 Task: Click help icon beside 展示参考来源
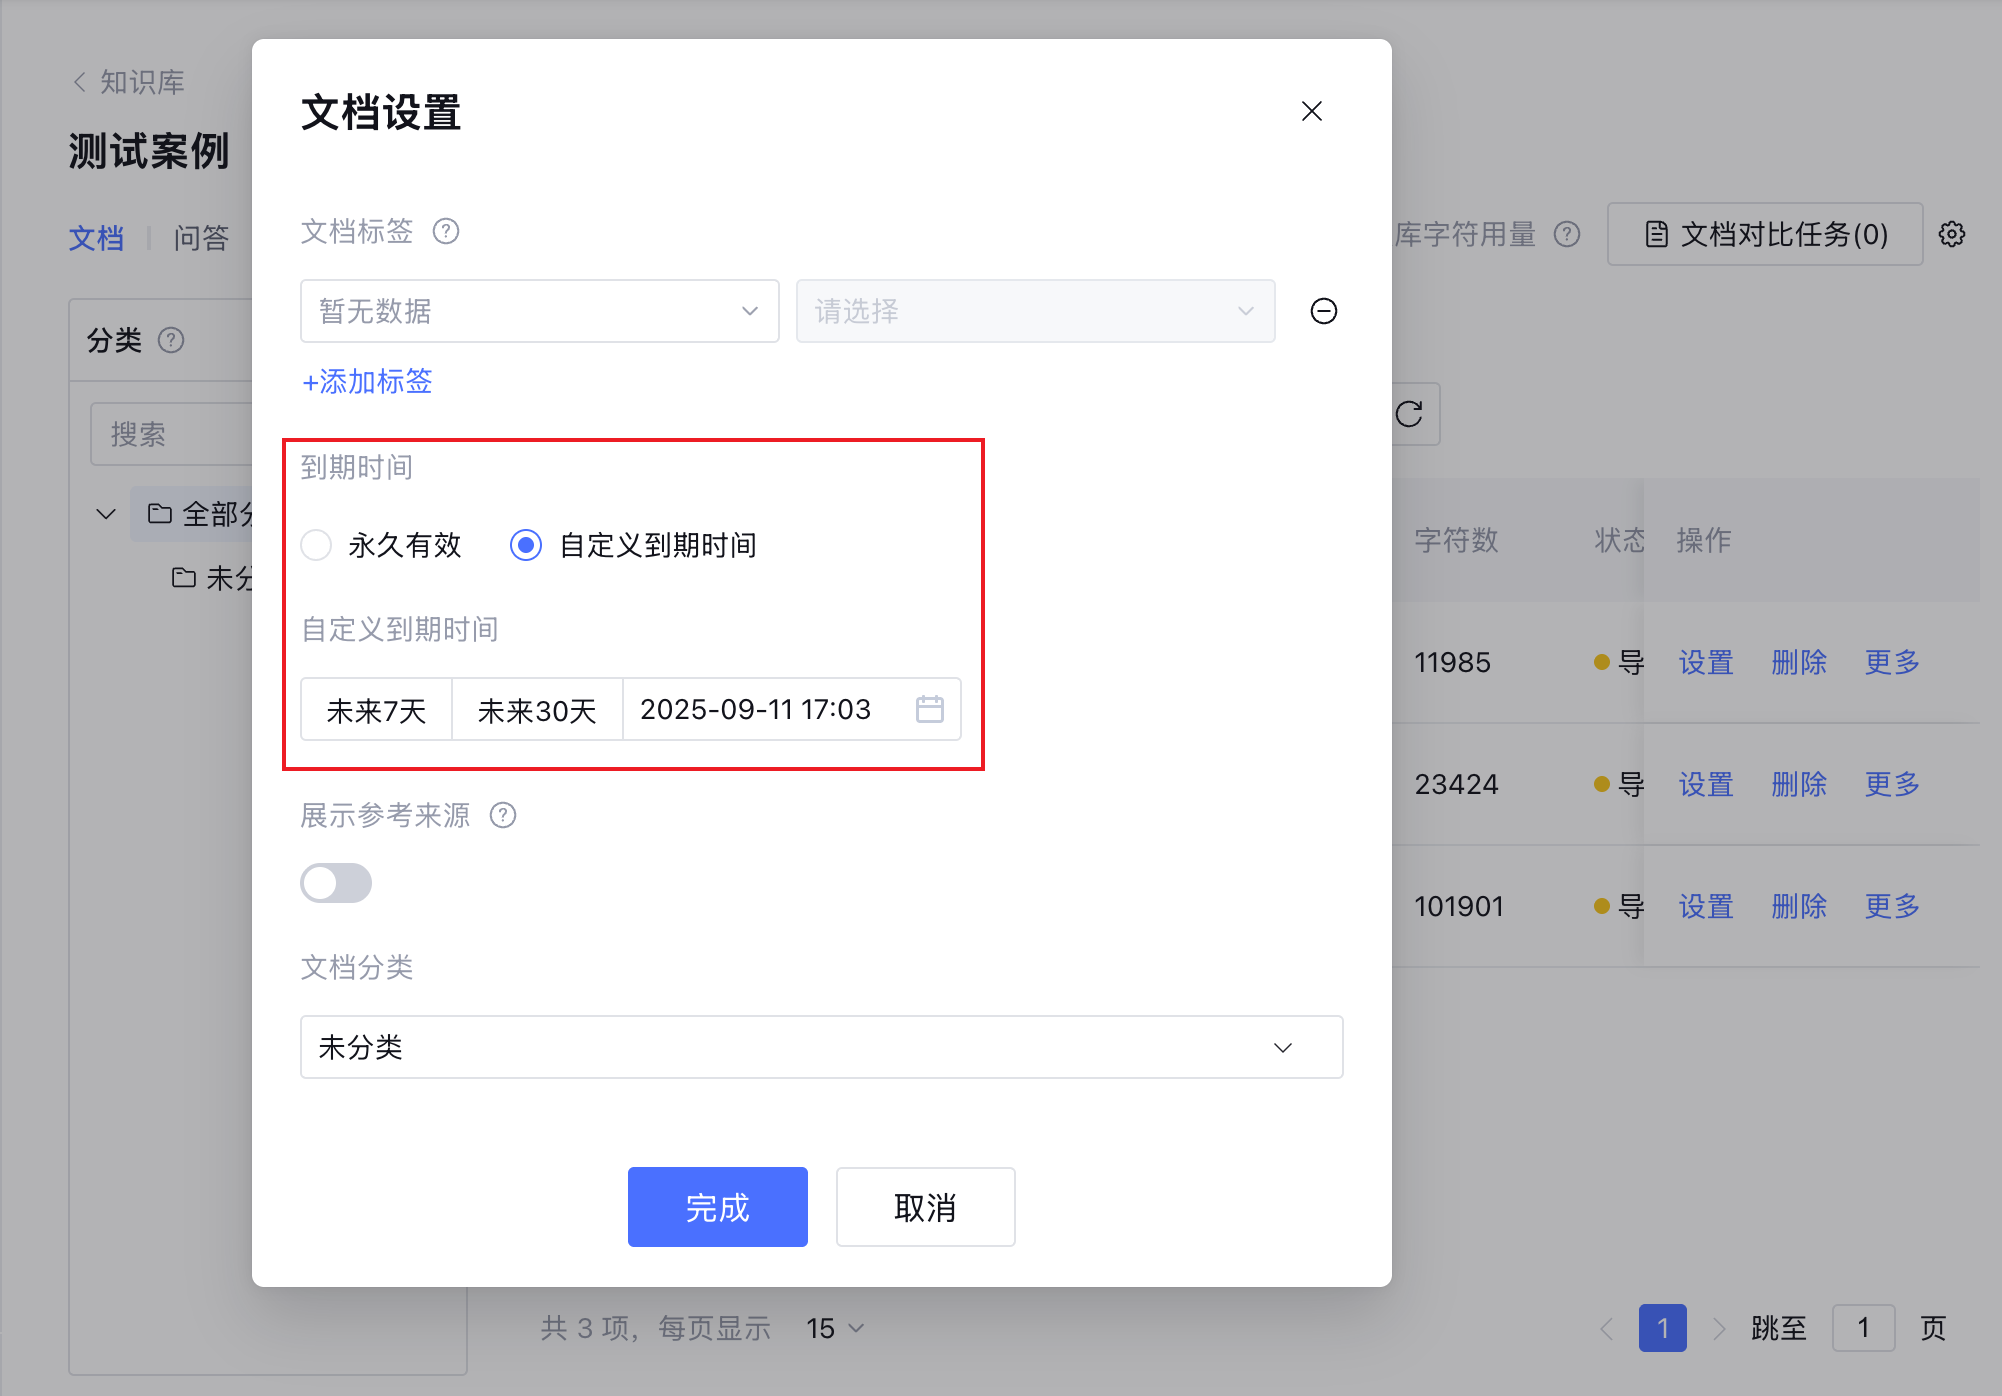pos(503,815)
